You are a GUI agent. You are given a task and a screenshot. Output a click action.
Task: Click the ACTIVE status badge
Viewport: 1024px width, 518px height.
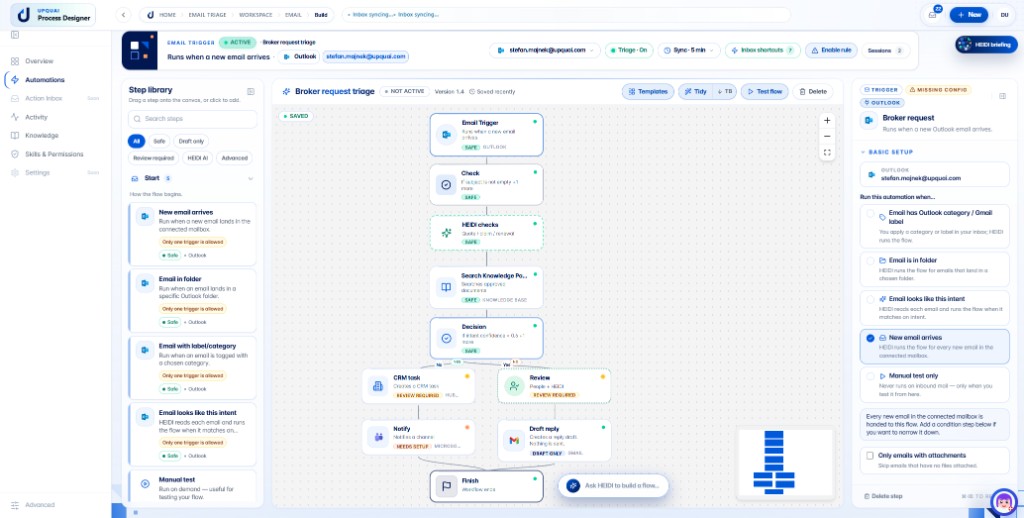click(x=237, y=42)
